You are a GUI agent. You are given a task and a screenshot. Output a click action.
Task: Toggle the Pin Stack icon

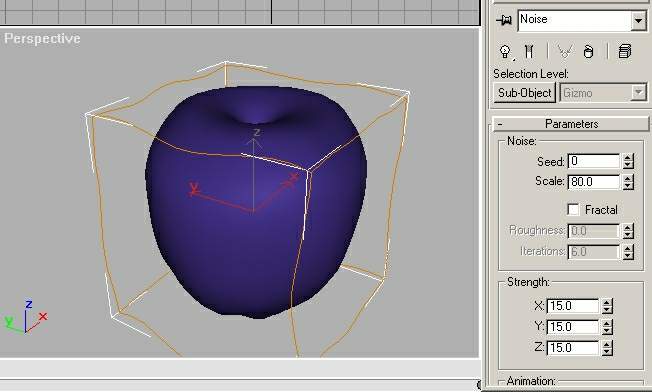[x=504, y=20]
